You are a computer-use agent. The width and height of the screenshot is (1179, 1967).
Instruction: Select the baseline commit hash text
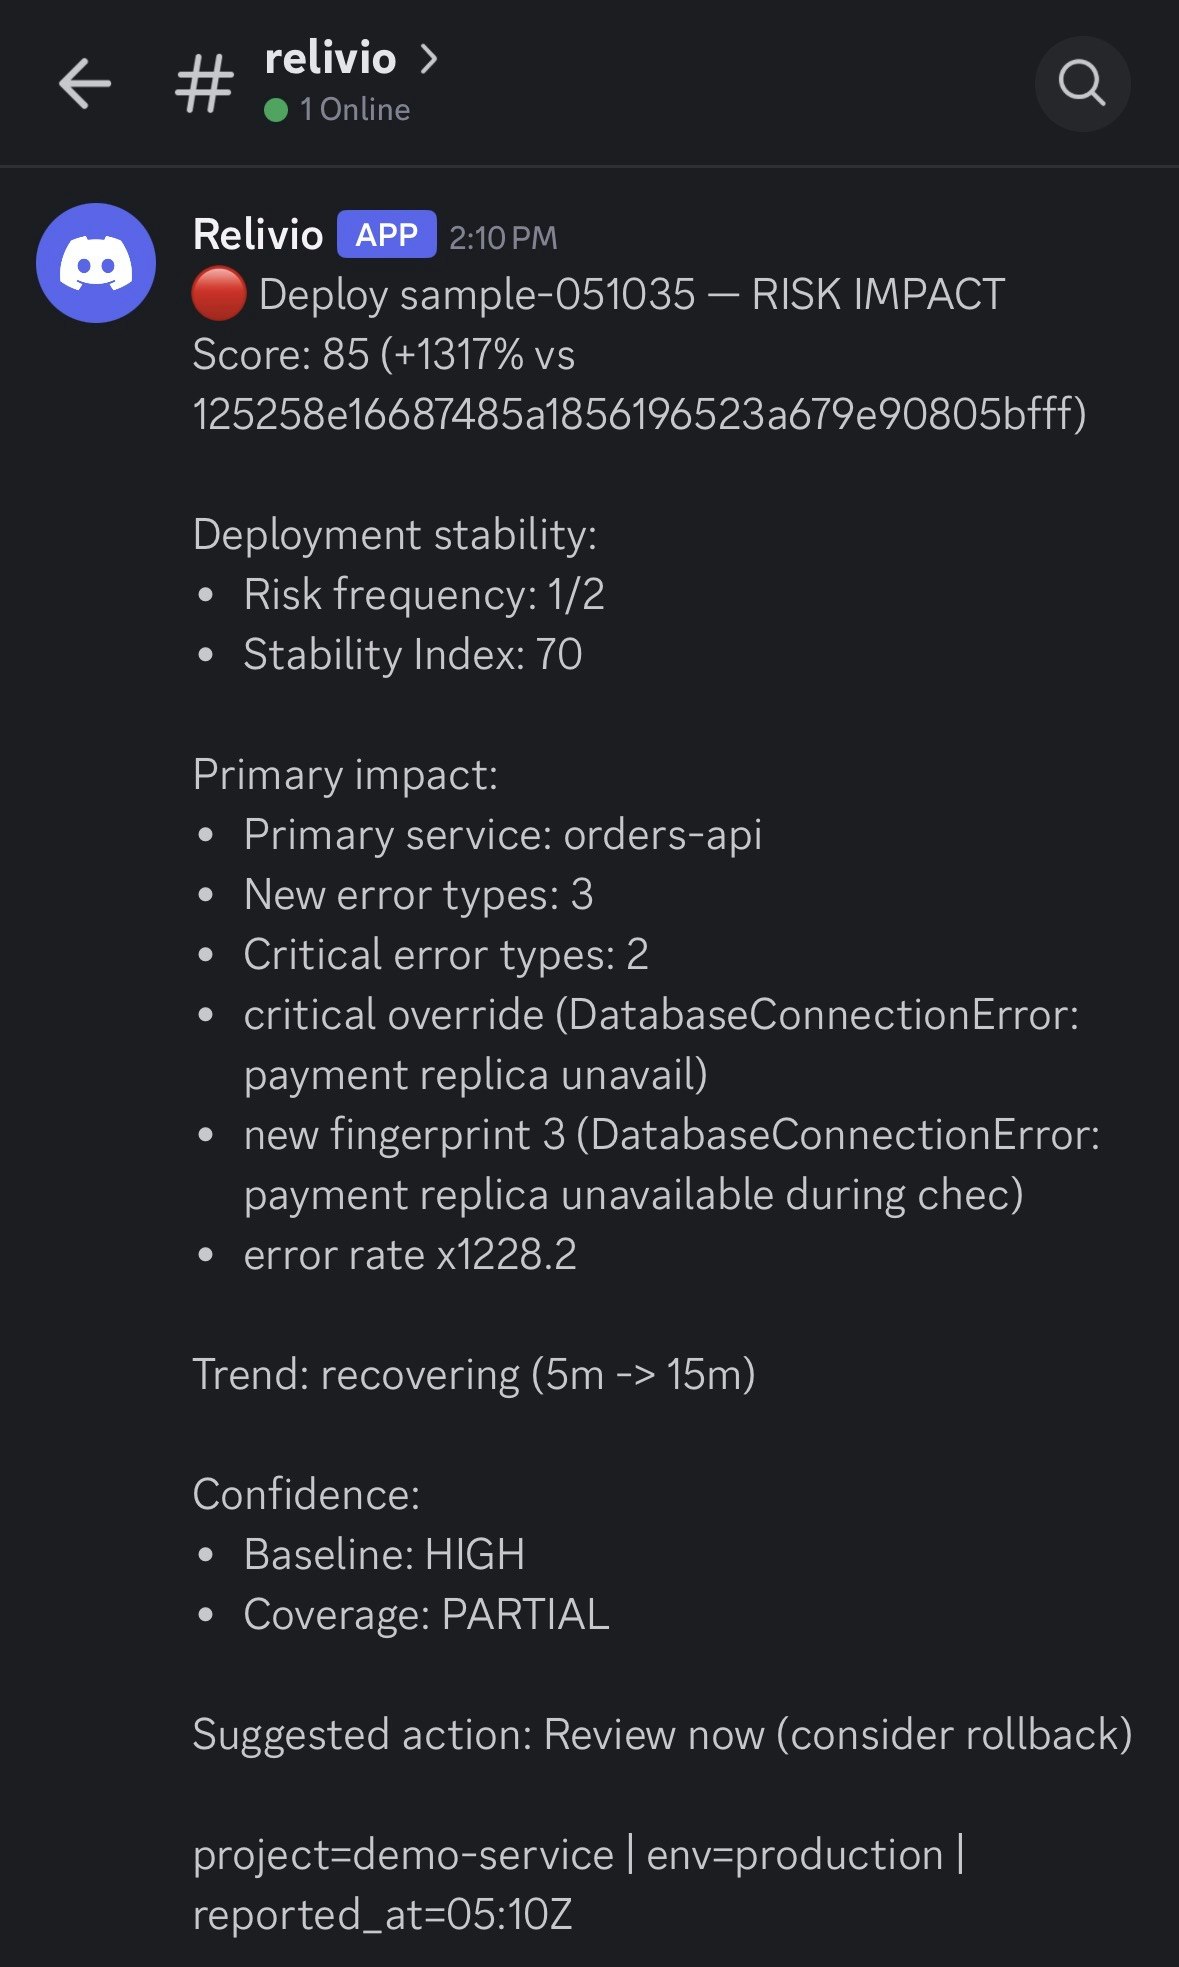click(640, 408)
